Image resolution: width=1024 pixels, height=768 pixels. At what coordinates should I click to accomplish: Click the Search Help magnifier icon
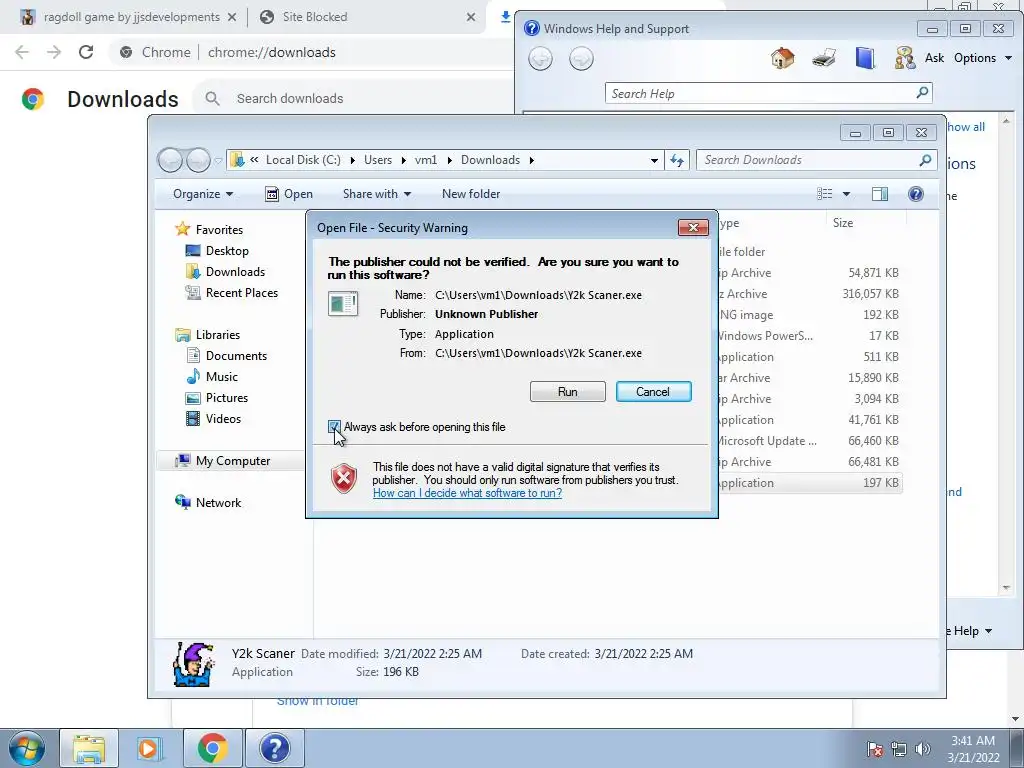(x=922, y=93)
